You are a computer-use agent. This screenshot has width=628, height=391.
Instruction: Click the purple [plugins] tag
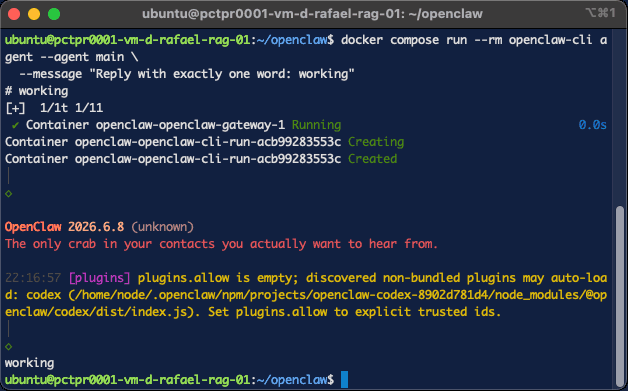point(99,278)
